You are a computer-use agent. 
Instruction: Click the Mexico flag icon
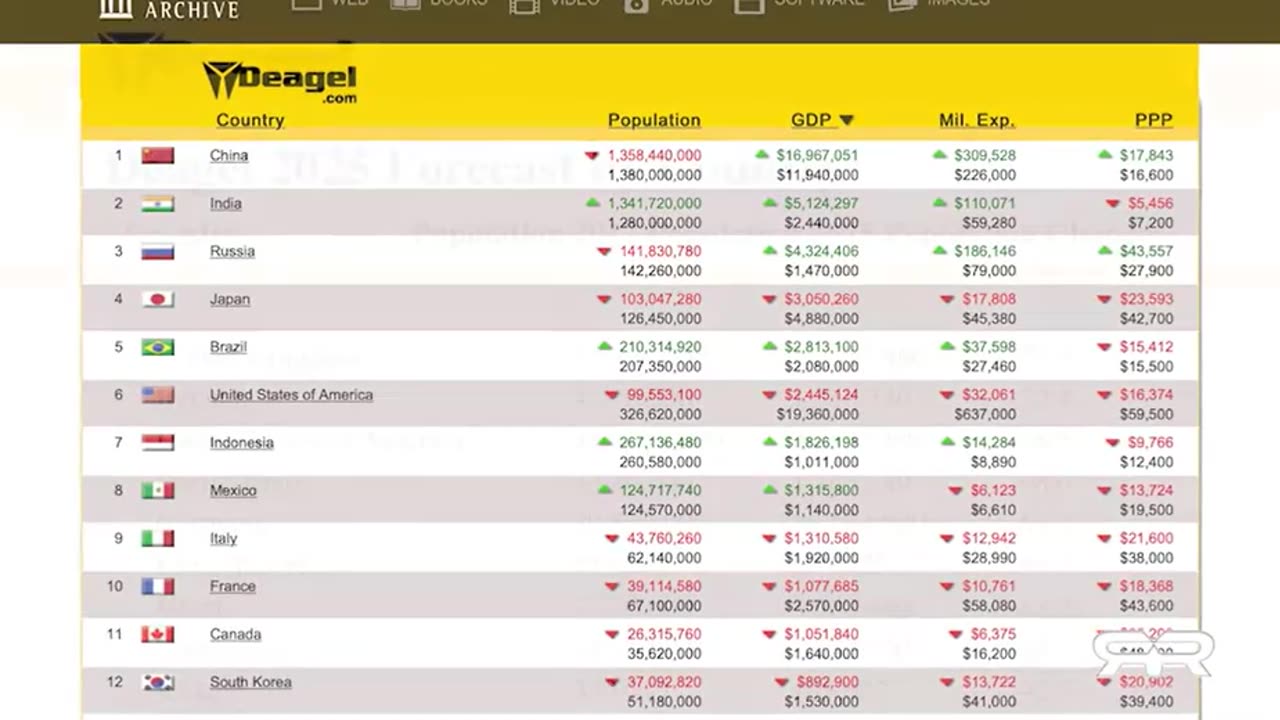tap(158, 490)
